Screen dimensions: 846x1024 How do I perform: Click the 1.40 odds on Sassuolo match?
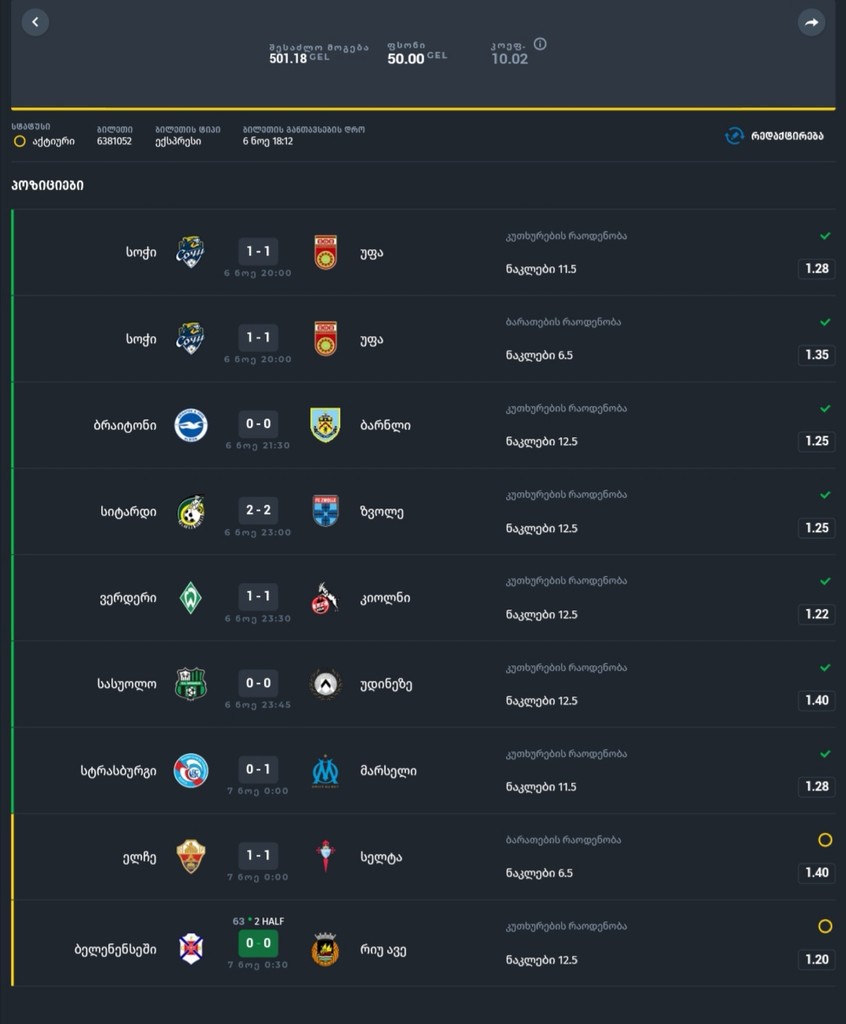[x=817, y=700]
